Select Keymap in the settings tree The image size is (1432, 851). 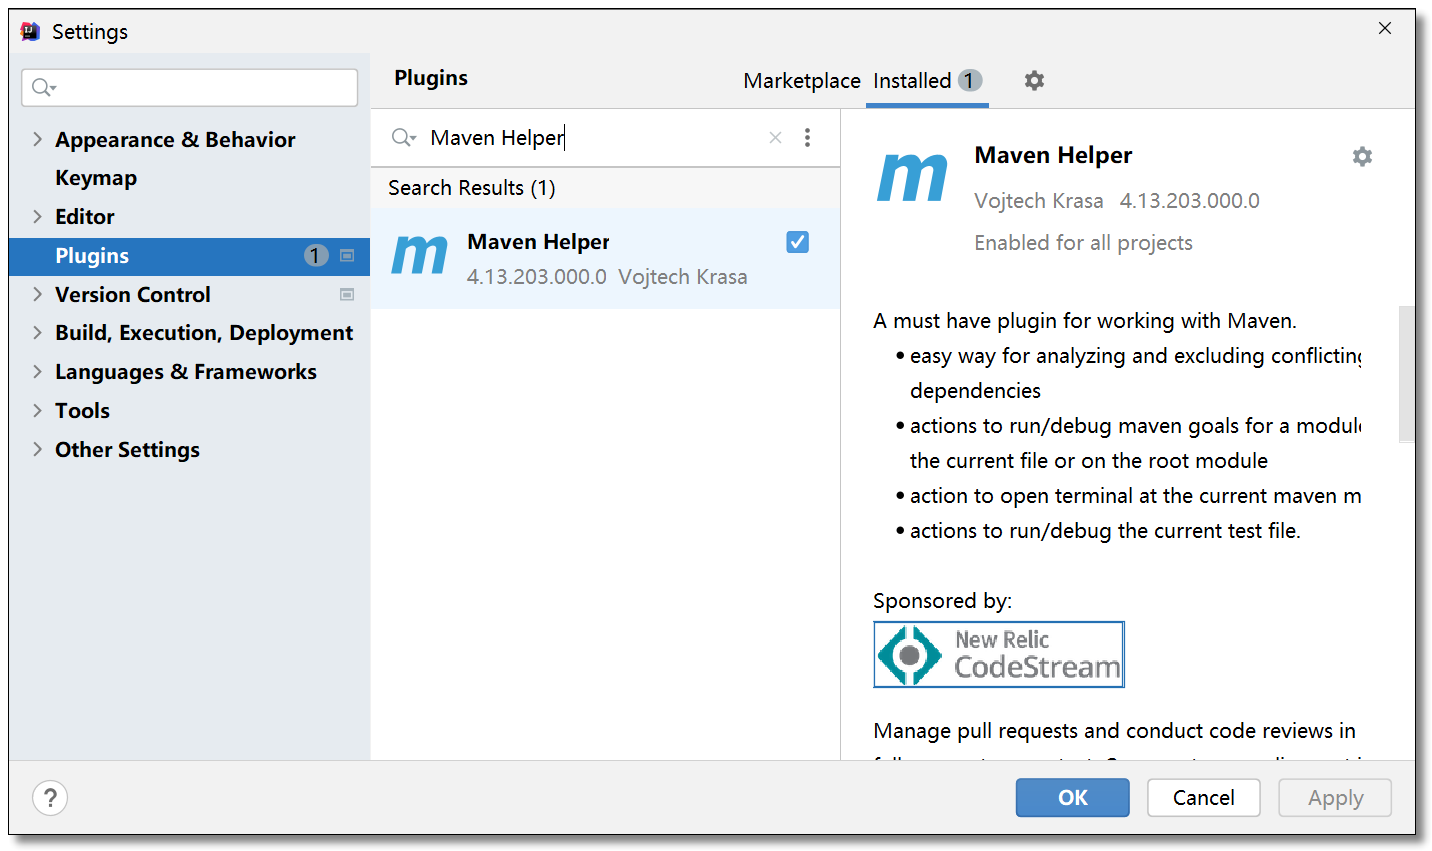(96, 178)
